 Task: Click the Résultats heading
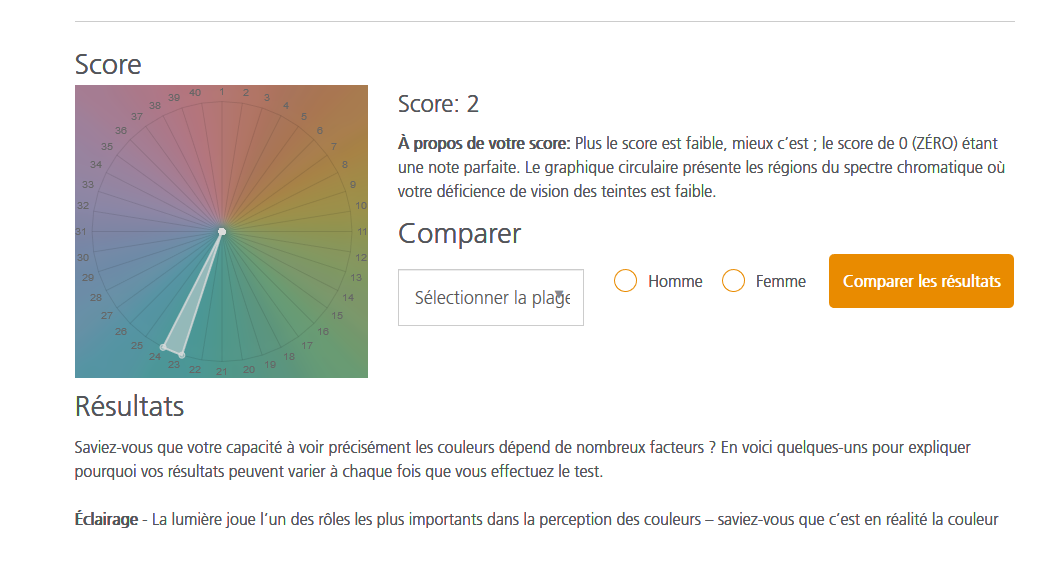(128, 406)
